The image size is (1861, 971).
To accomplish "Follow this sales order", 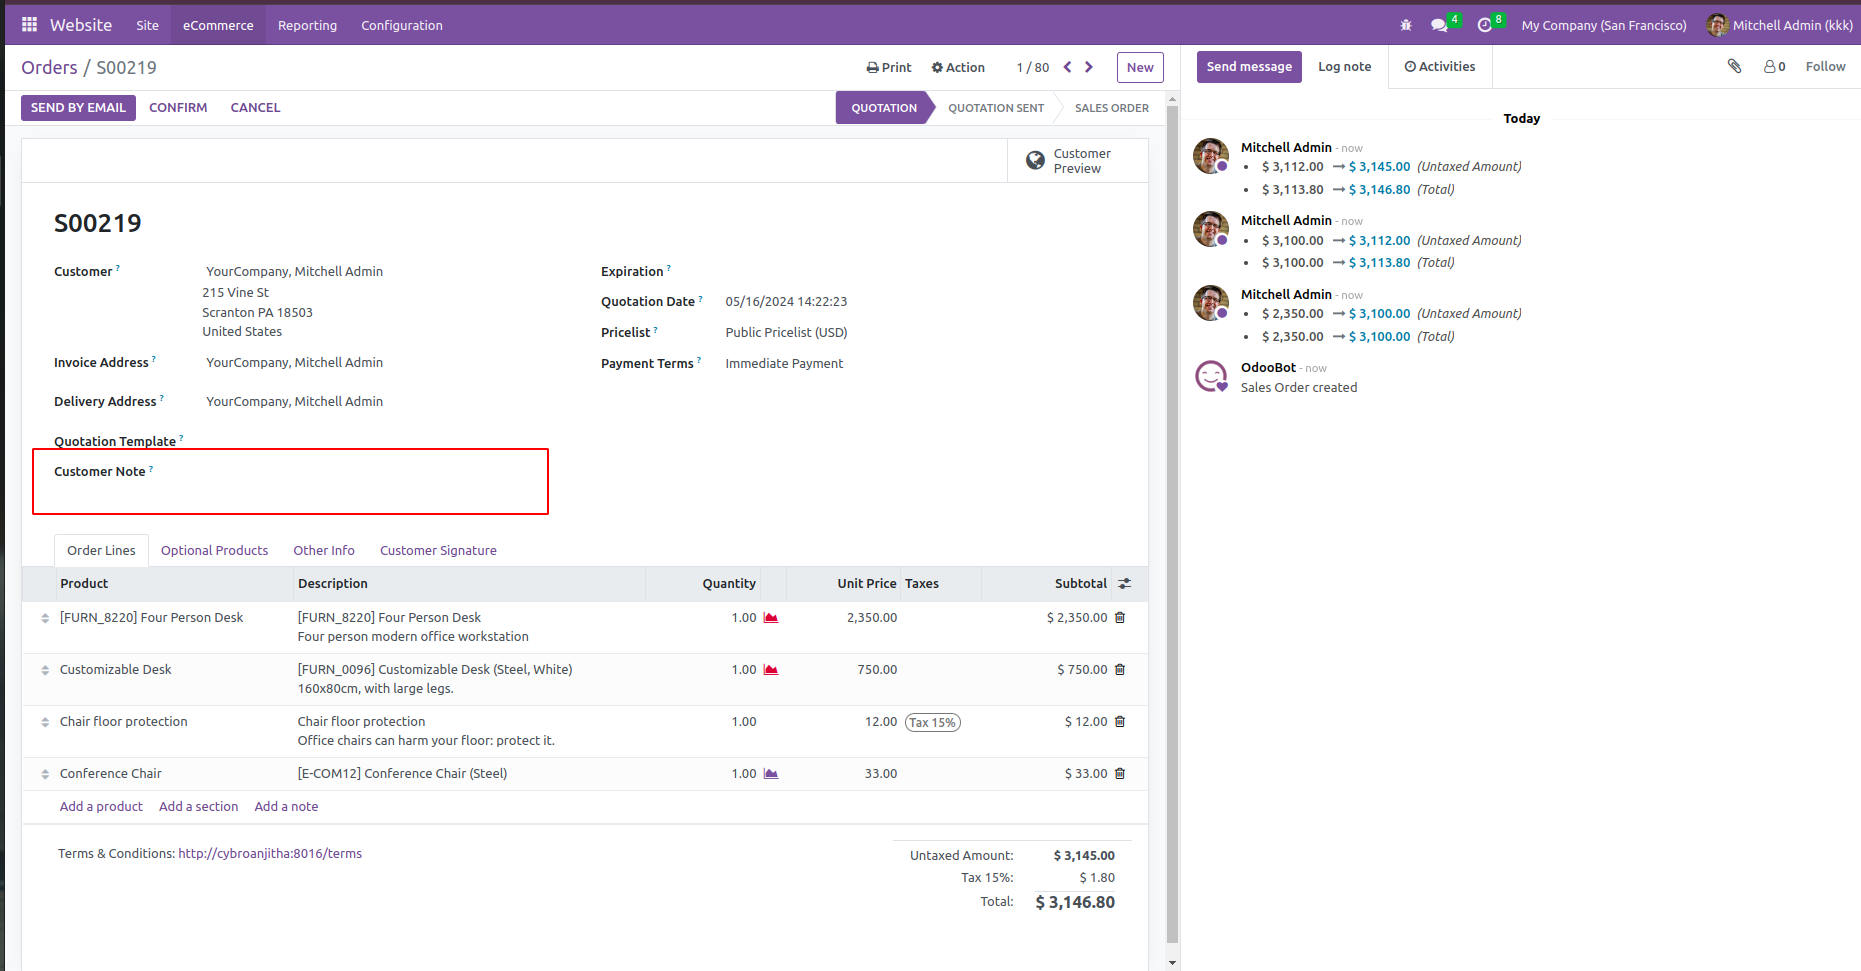I will [1826, 67].
